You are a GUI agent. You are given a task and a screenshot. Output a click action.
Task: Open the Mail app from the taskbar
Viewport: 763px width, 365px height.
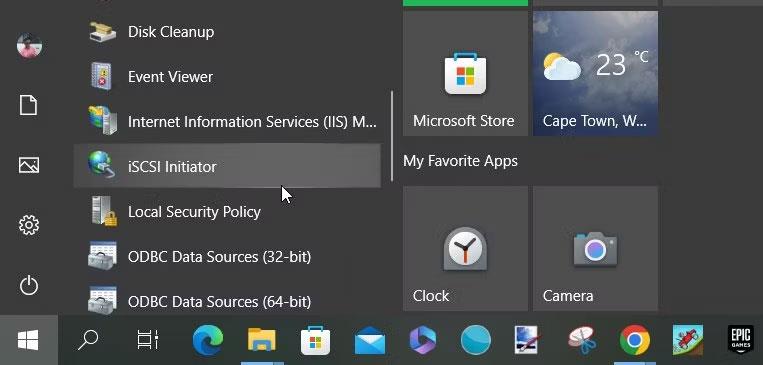click(370, 340)
